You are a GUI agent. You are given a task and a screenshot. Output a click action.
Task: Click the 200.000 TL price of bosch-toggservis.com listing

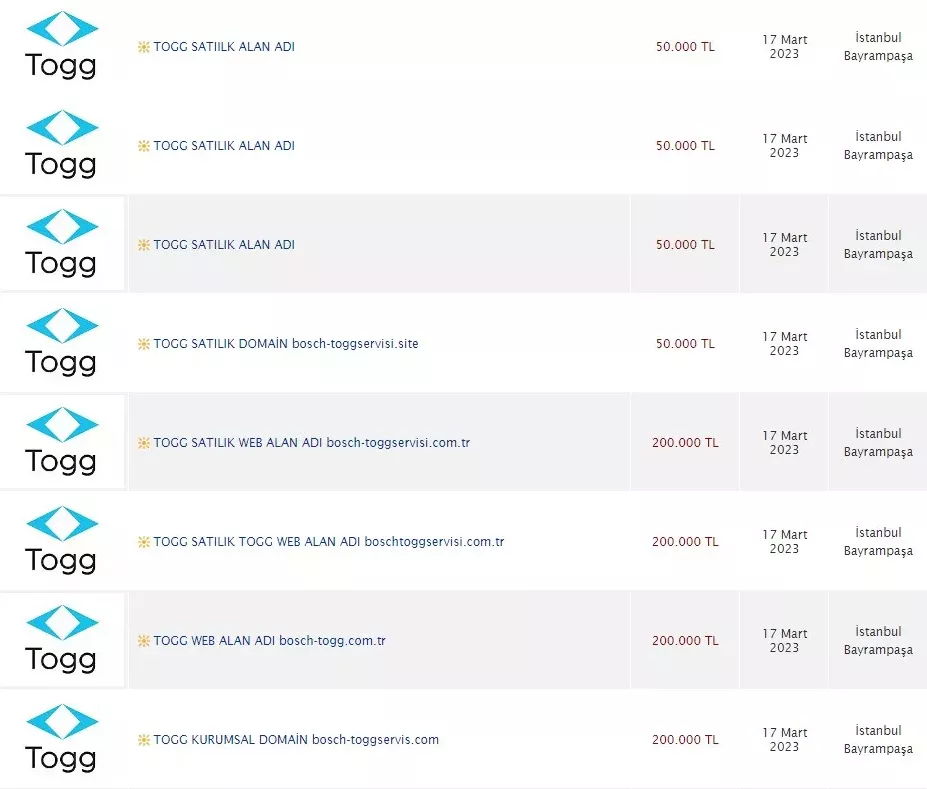coord(685,740)
